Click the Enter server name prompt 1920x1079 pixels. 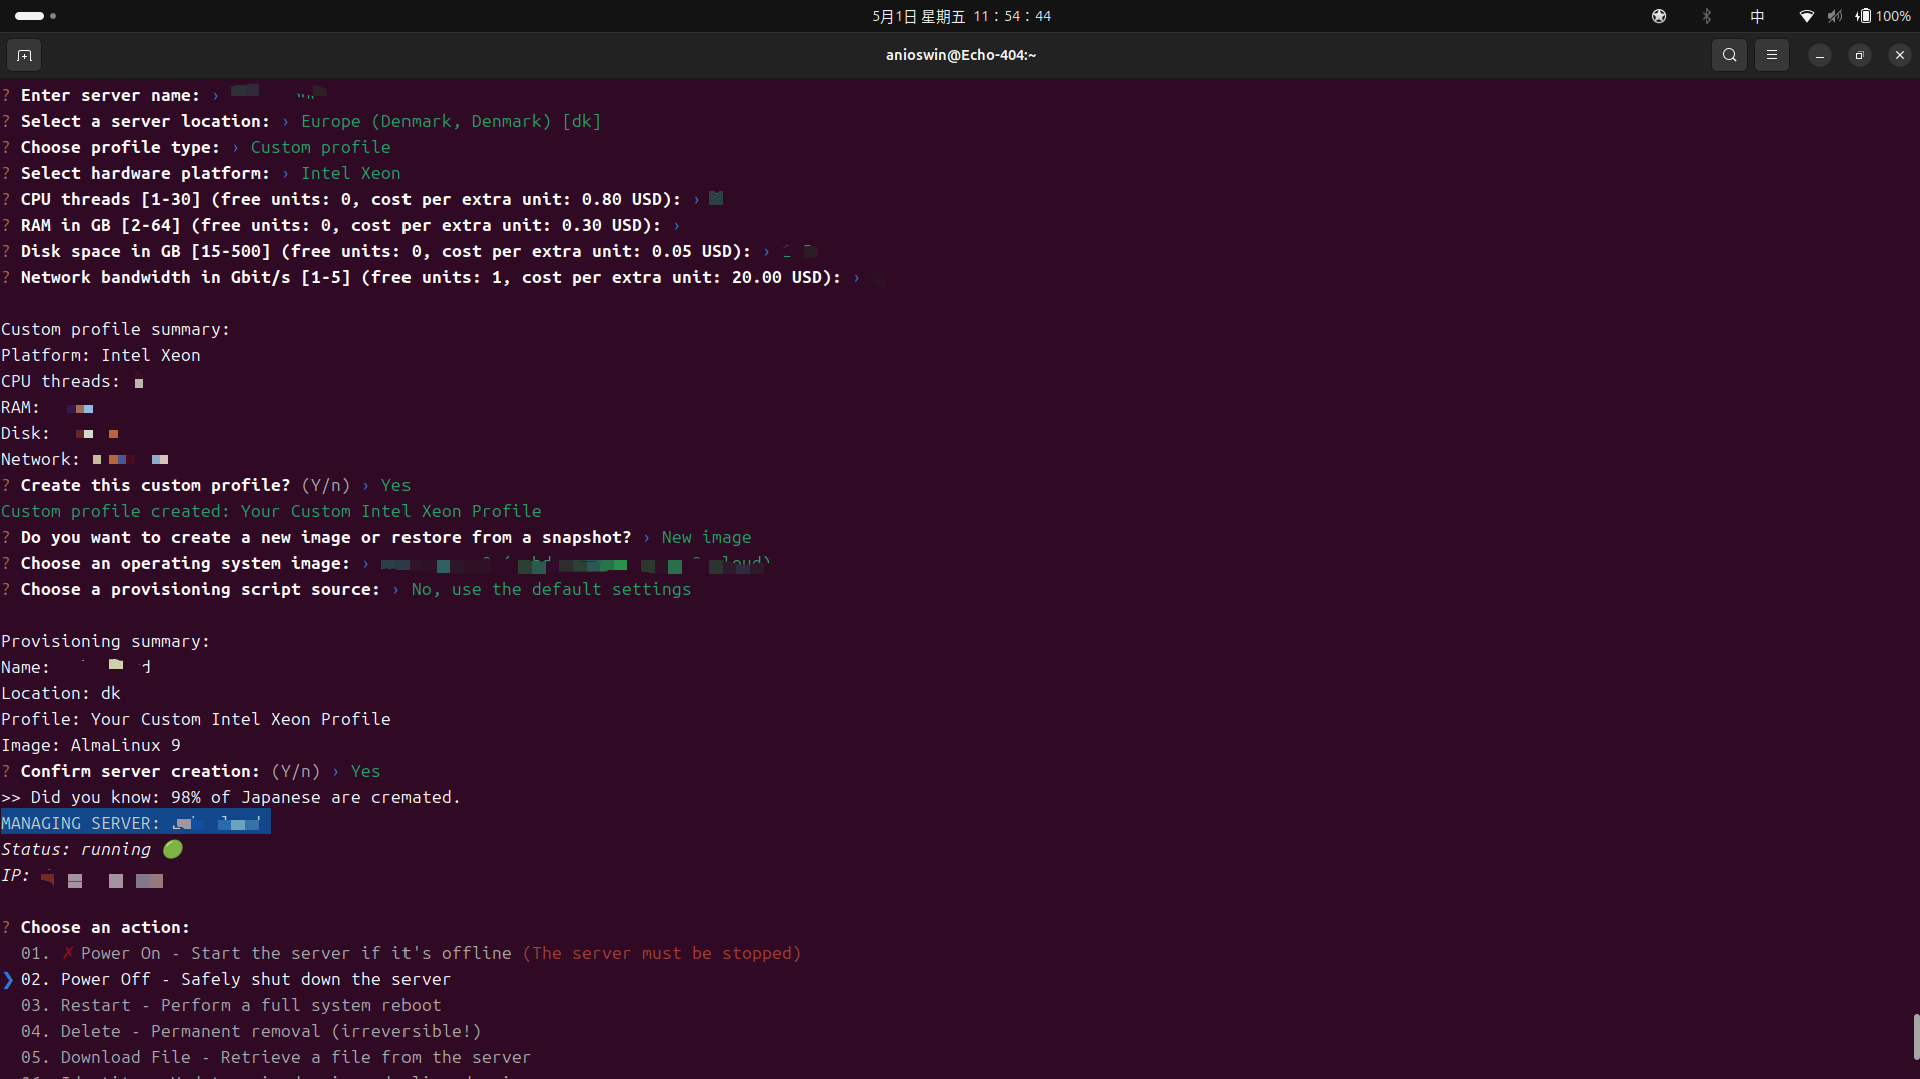(x=110, y=95)
